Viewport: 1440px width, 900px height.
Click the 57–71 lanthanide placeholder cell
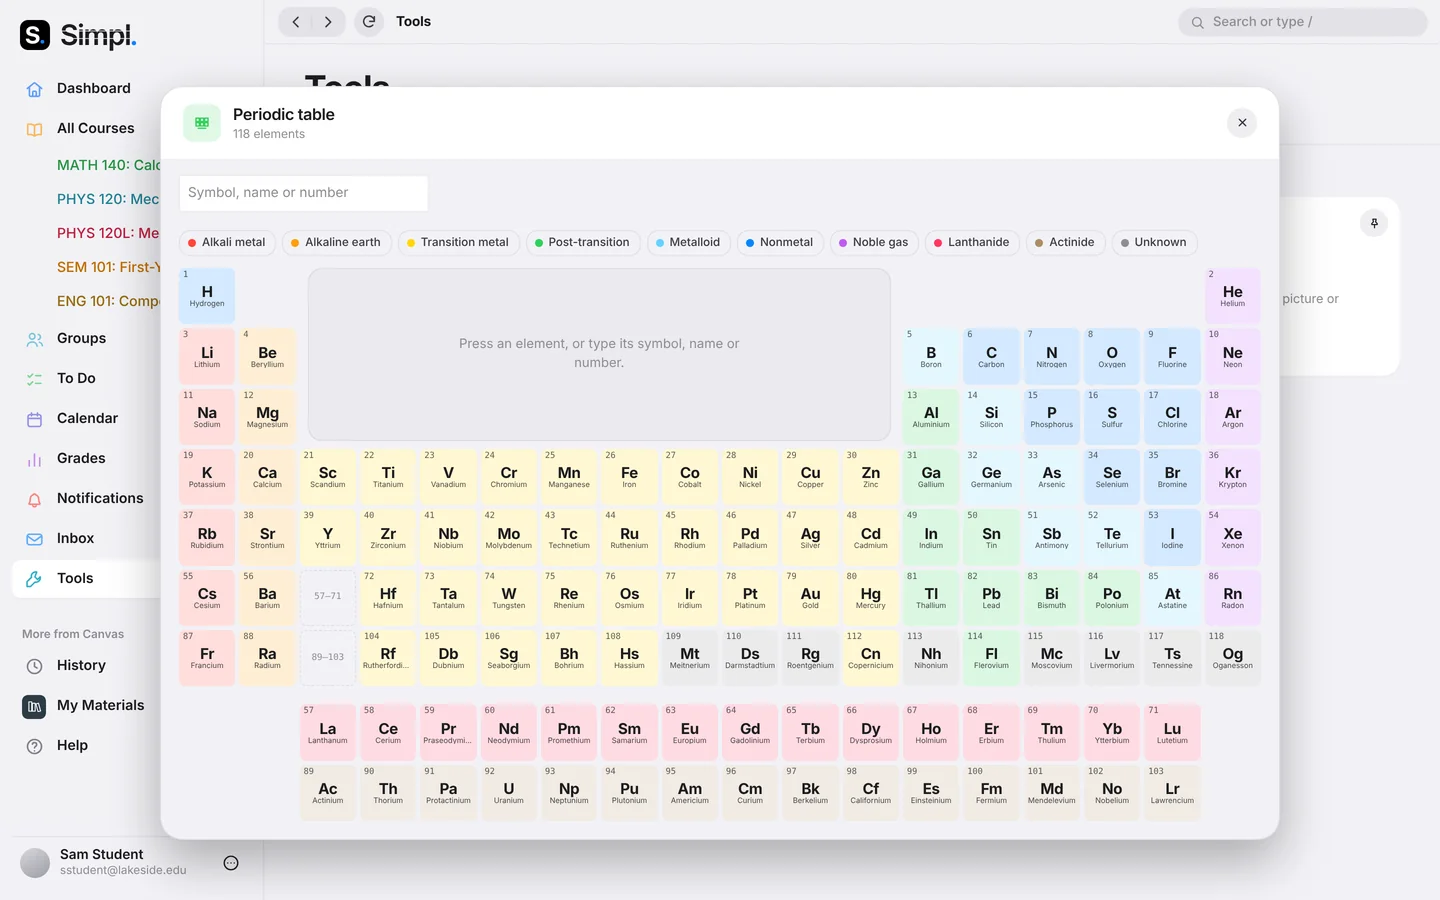coord(328,597)
